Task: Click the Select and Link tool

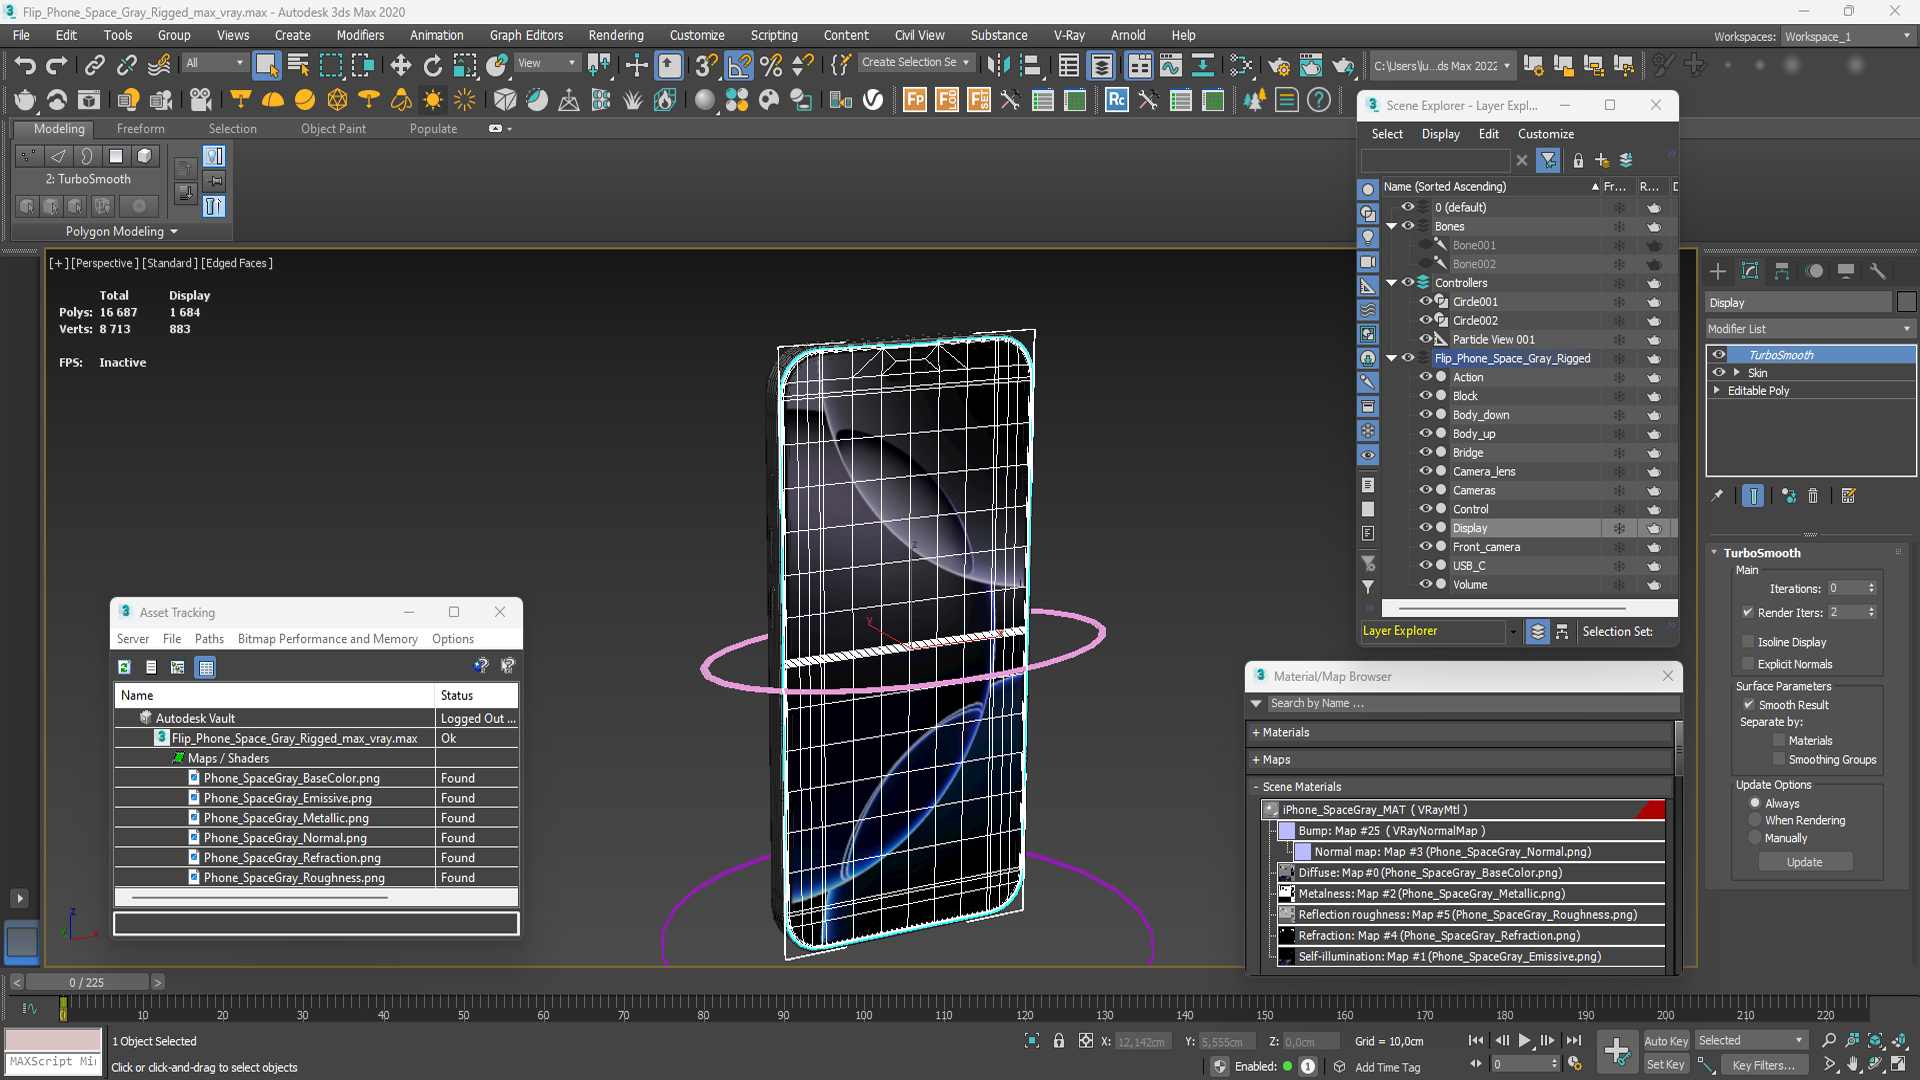Action: point(95,66)
